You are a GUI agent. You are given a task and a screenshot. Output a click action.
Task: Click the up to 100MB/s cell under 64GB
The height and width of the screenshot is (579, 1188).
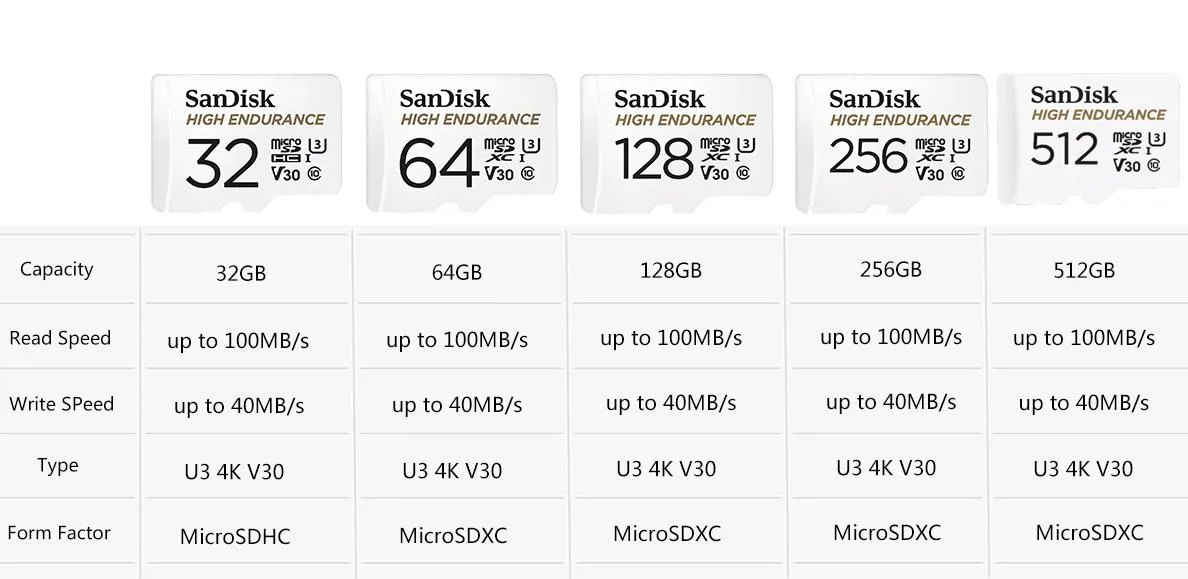(457, 340)
